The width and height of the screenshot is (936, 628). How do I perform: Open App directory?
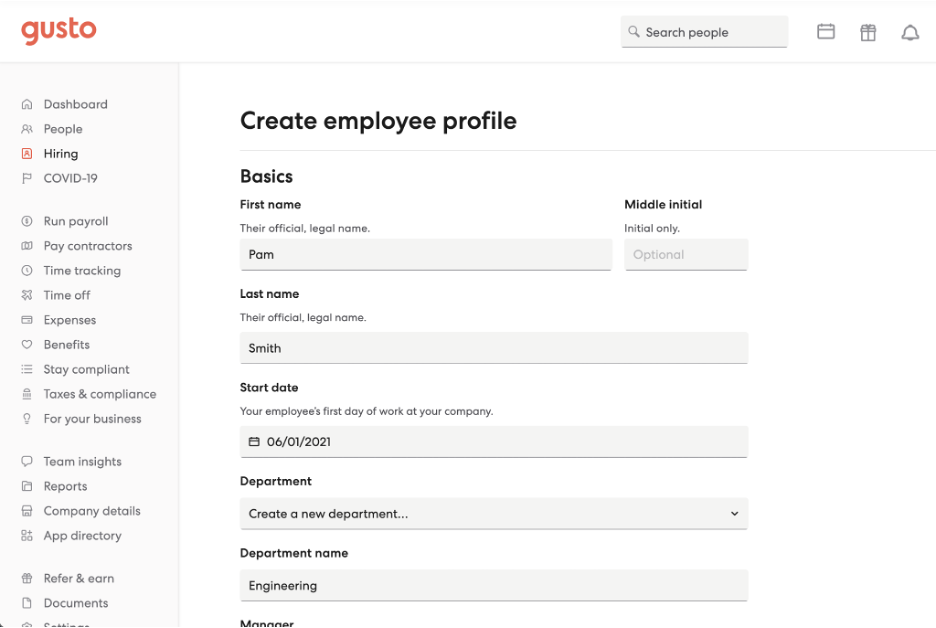tap(82, 535)
